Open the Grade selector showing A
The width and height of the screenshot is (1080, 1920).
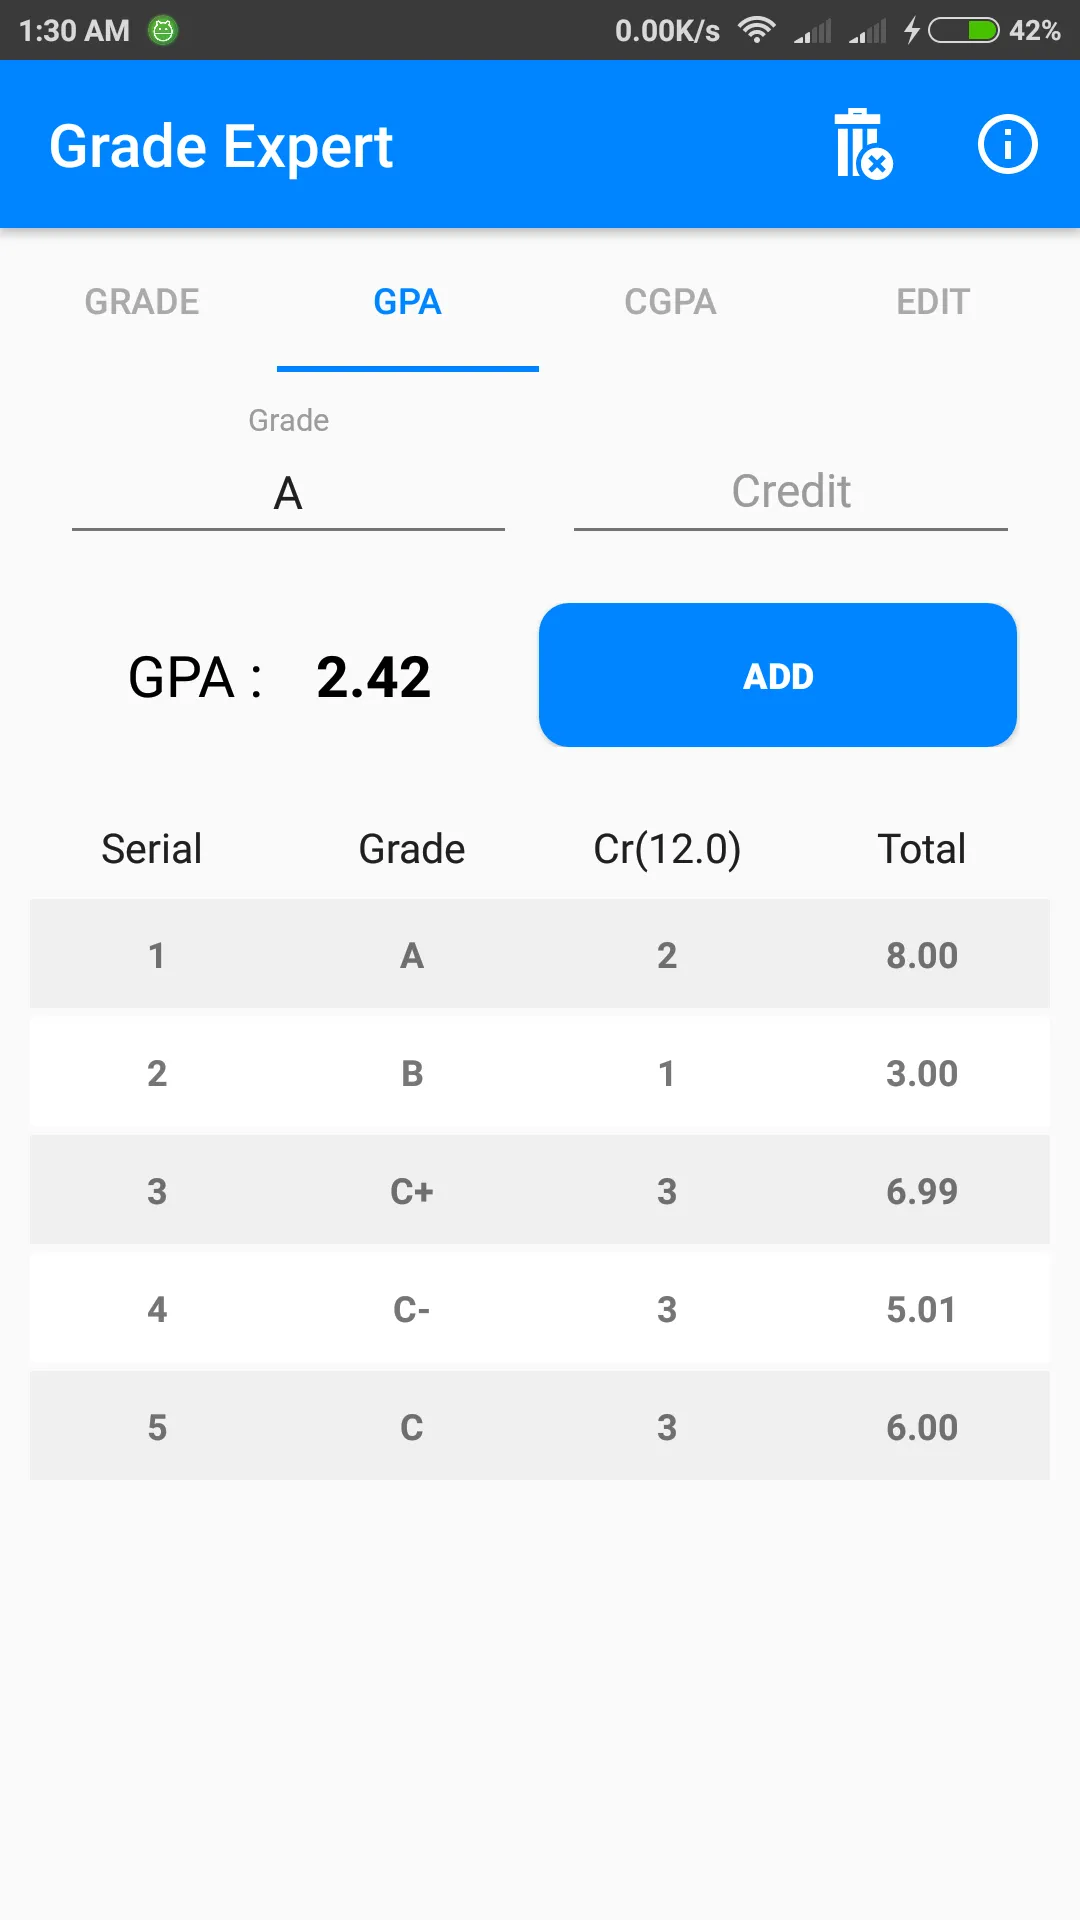click(288, 492)
